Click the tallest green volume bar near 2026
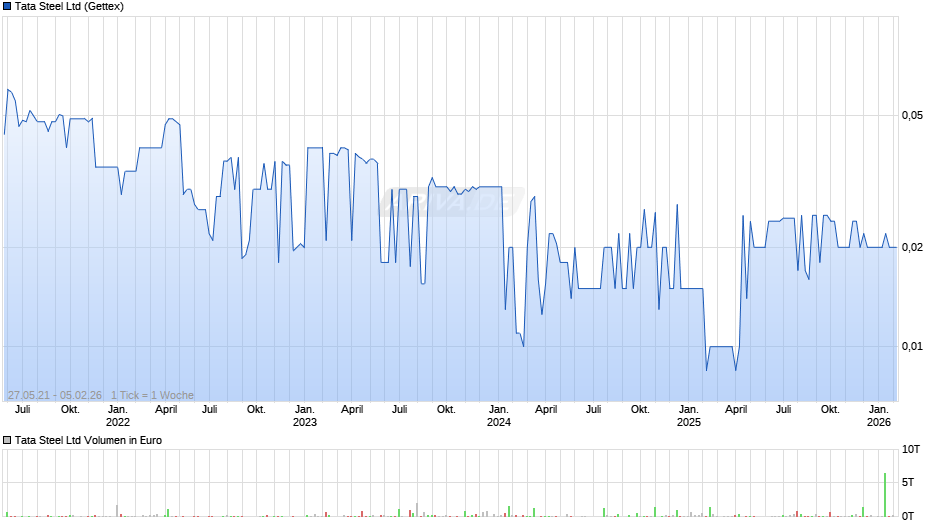940x526 pixels. [885, 495]
